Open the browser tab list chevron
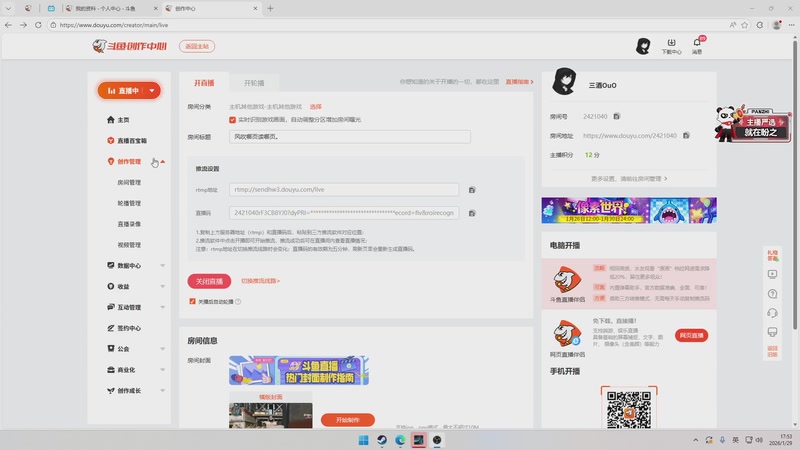 8,8
